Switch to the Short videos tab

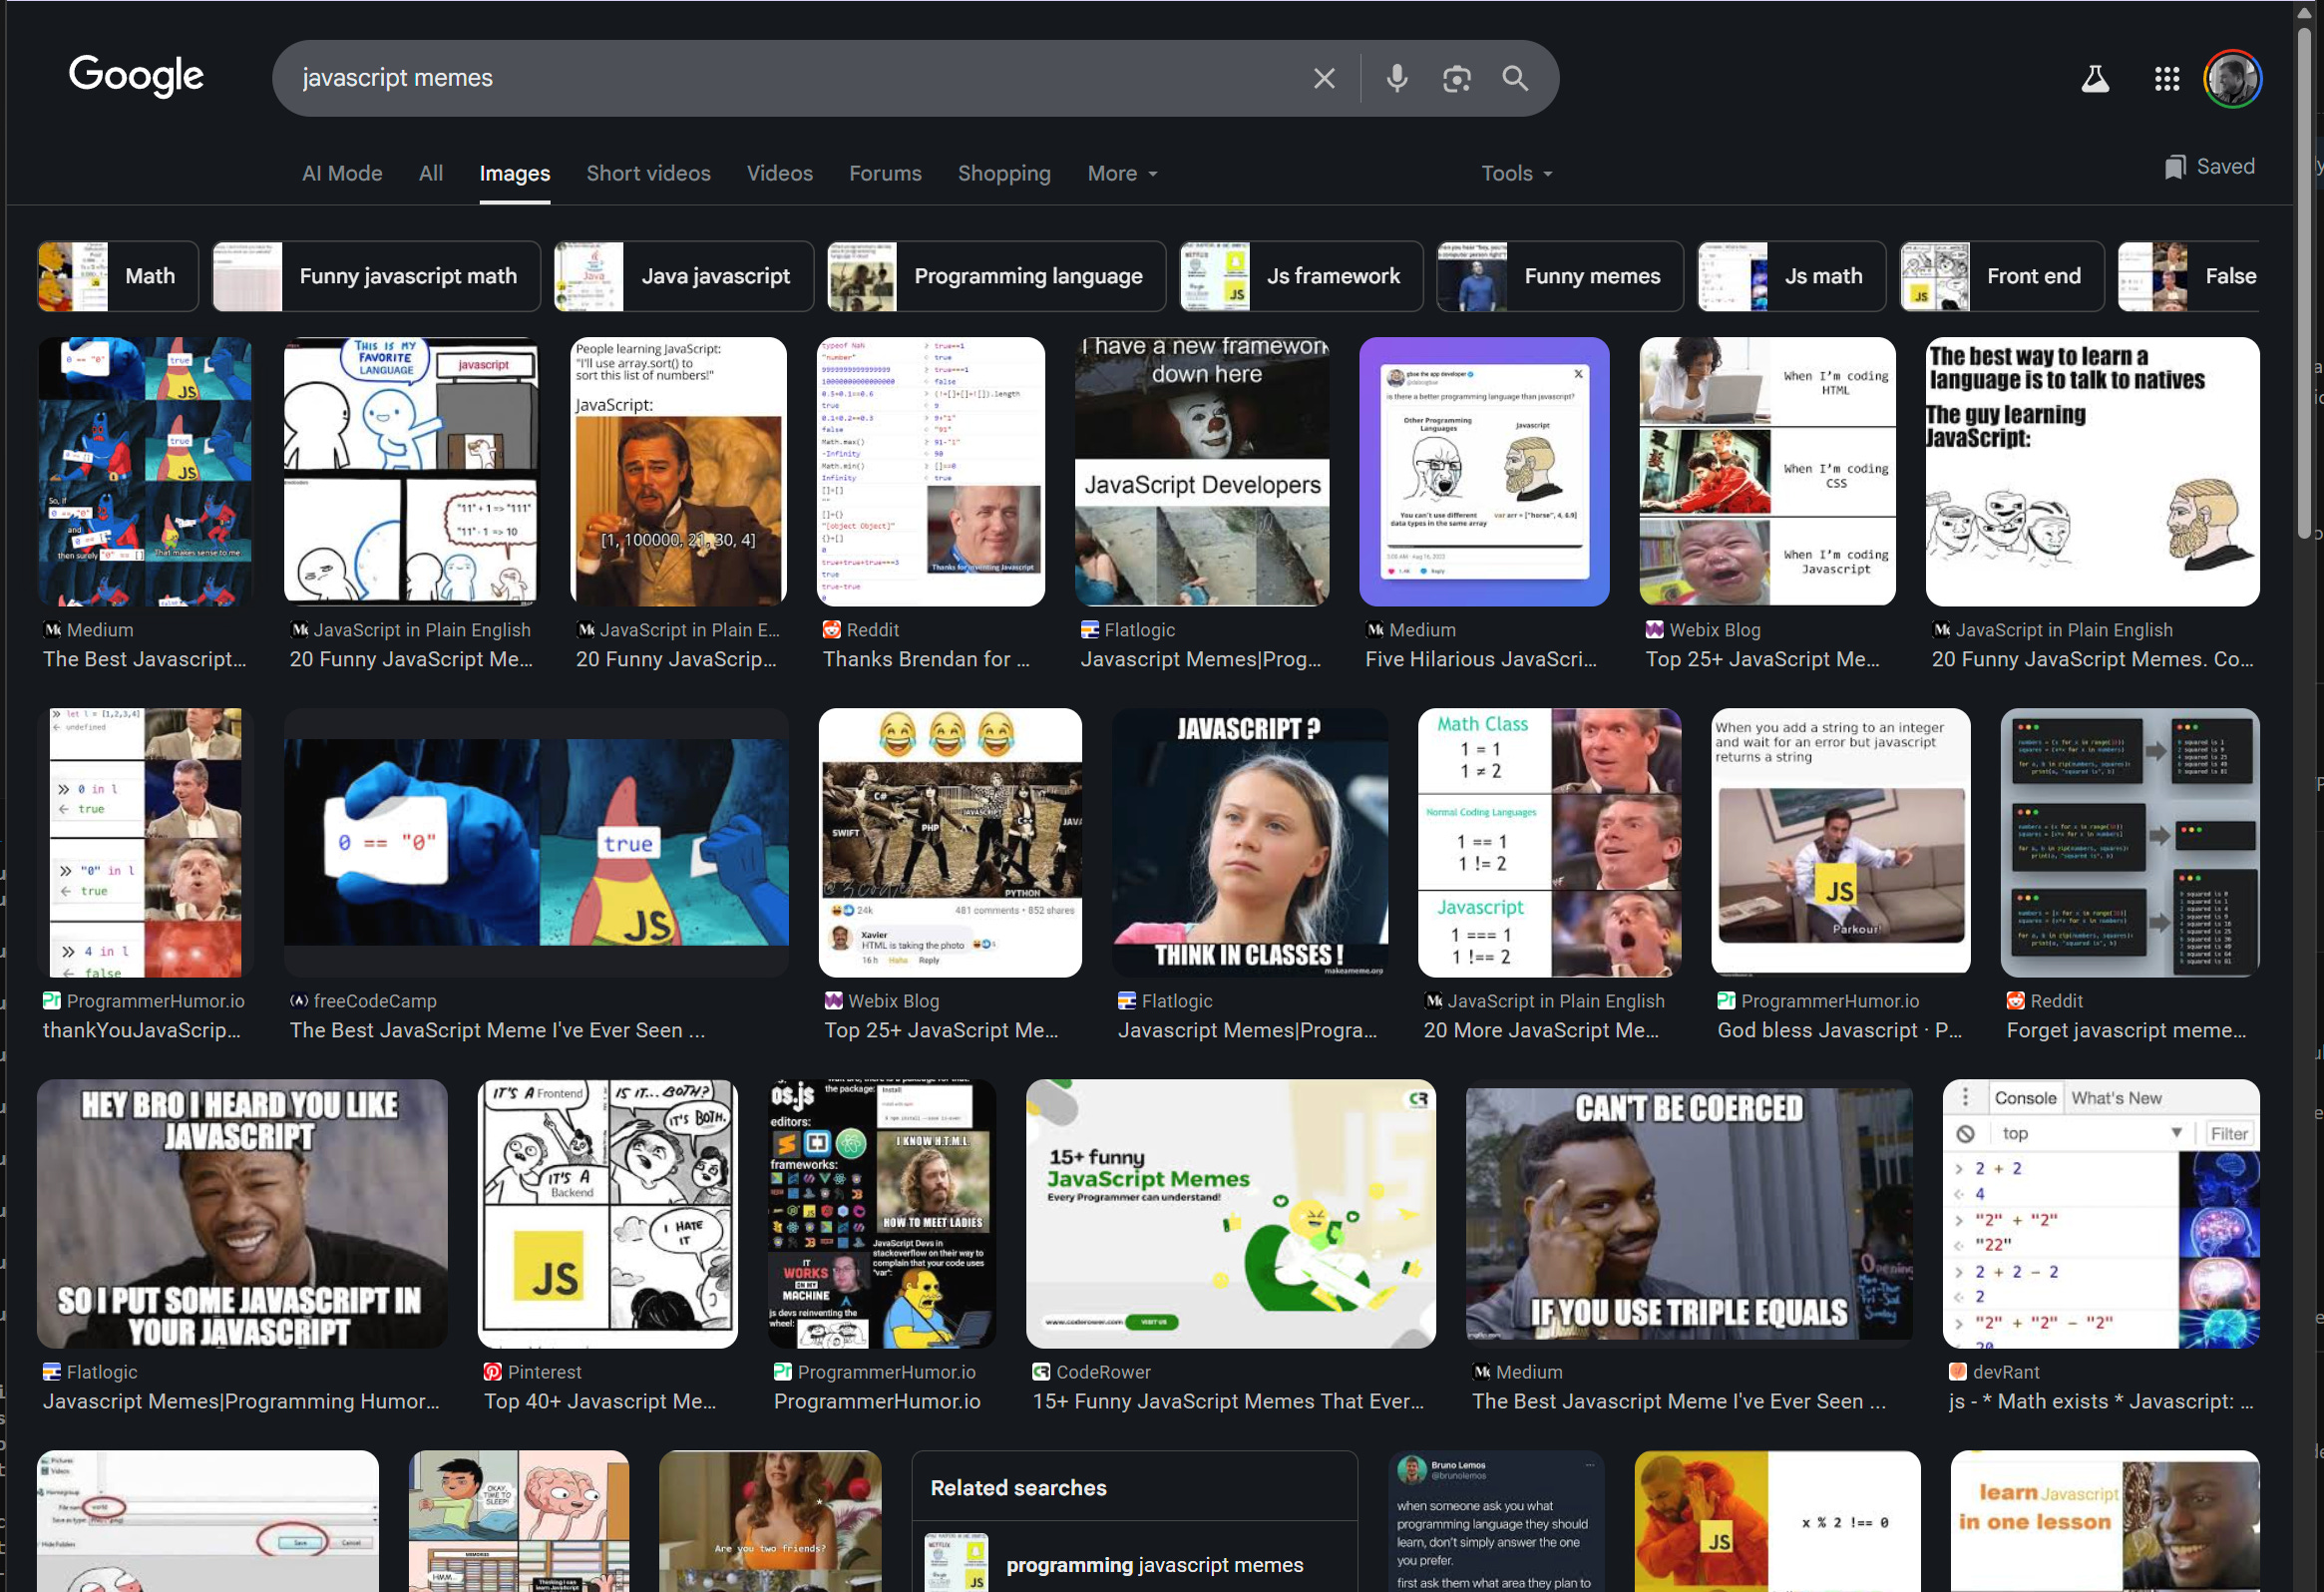click(x=648, y=173)
